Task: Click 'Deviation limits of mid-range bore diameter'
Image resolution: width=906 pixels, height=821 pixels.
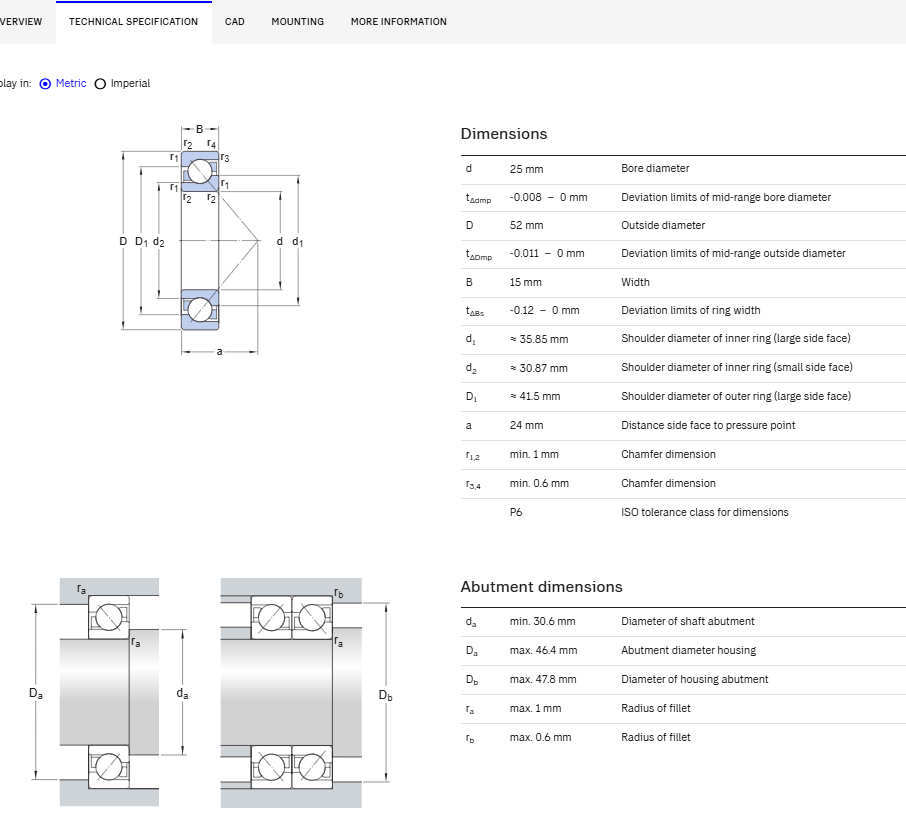Action: click(x=726, y=197)
